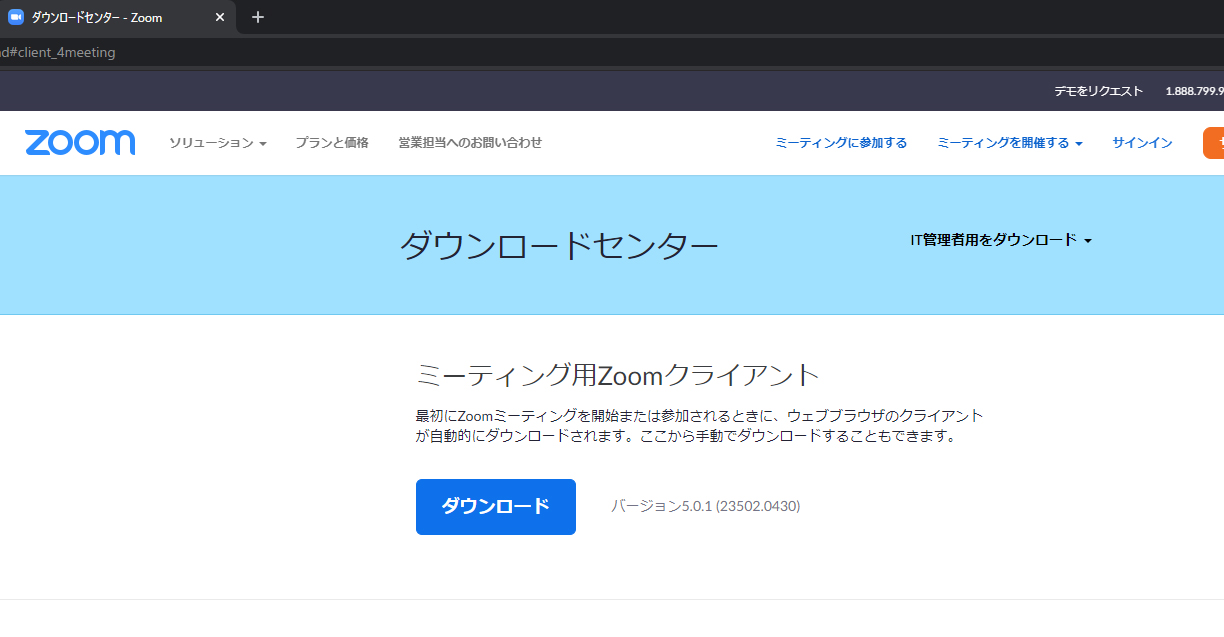Open the ミーティングを開催する dropdown menu
Image resolution: width=1224 pixels, height=637 pixels.
point(1009,142)
